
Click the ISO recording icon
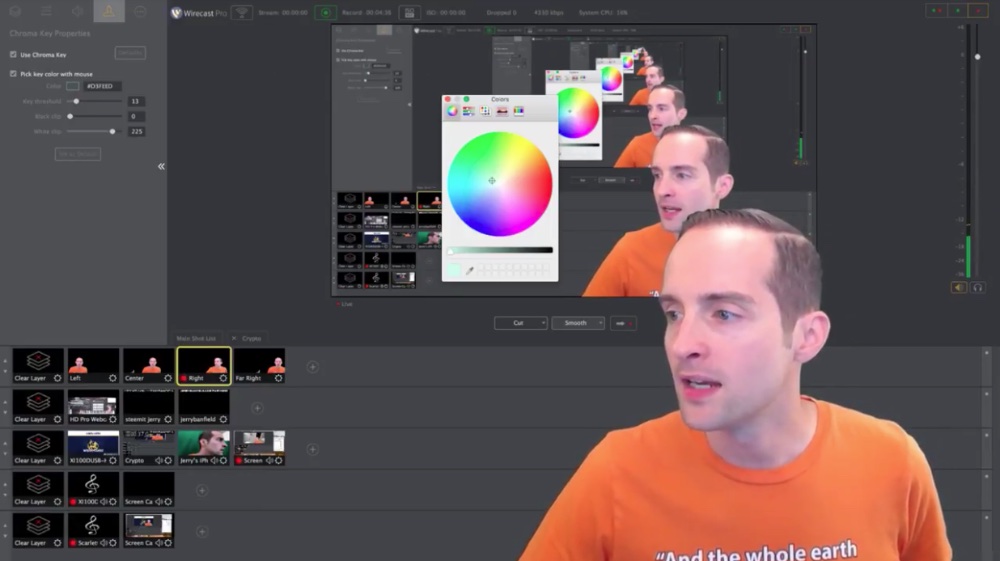point(409,12)
